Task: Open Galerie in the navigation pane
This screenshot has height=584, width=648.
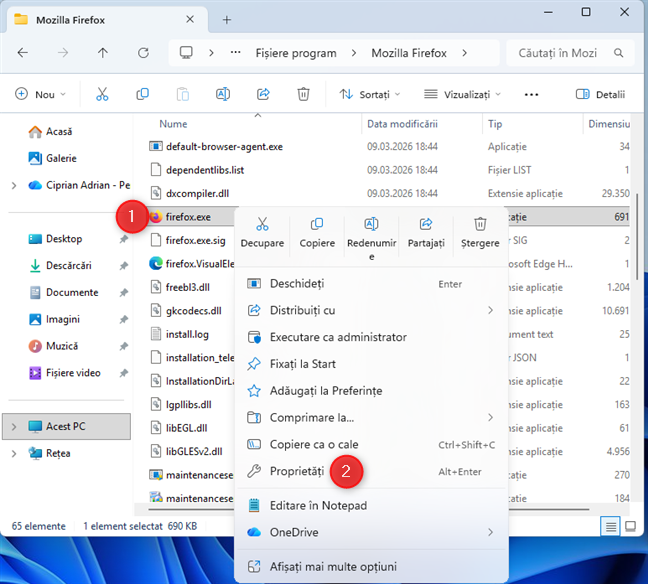Action: 52,158
